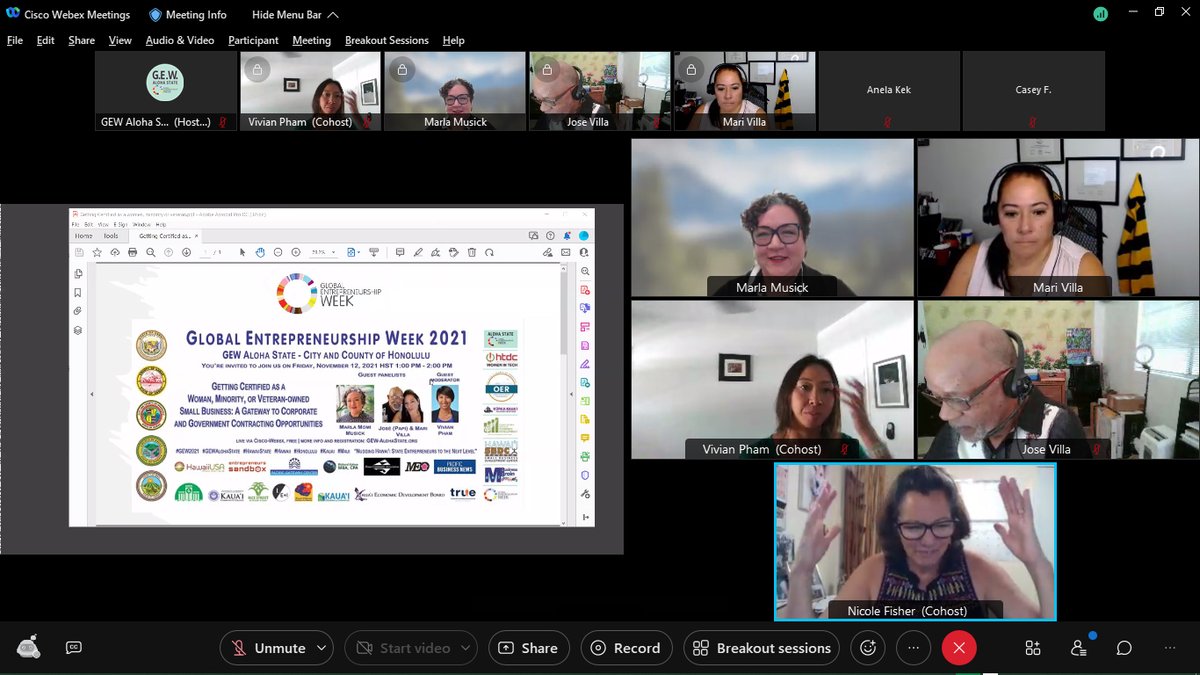
Task: Open the Apps icon in control bar
Action: pos(1033,648)
